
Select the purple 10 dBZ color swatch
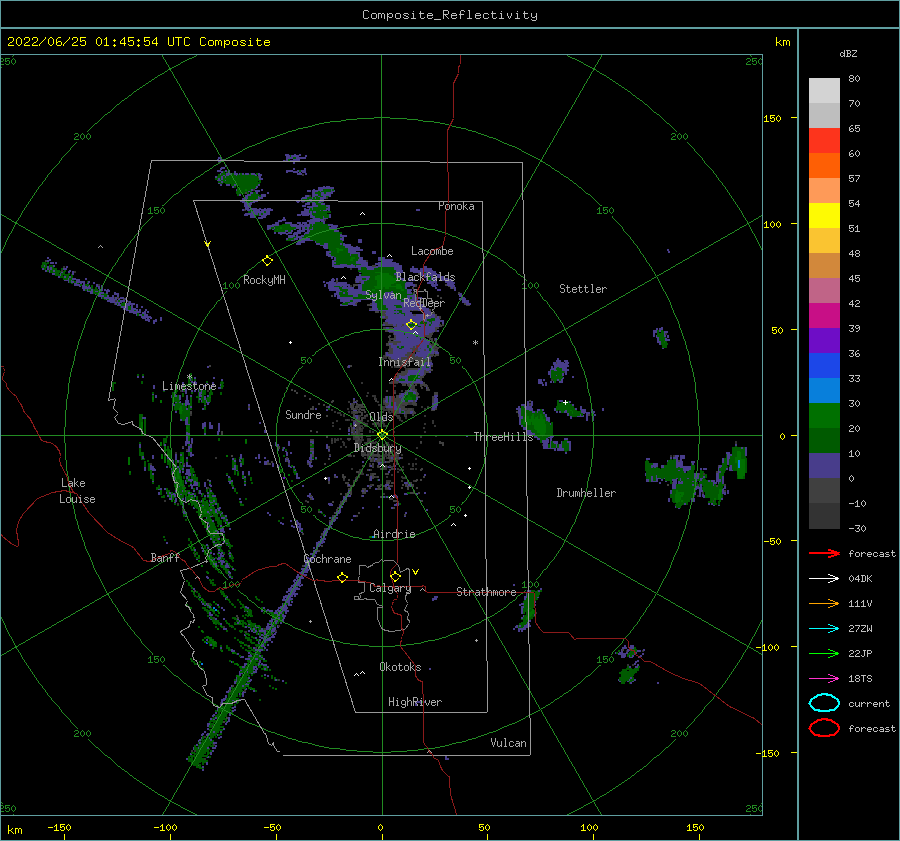[x=824, y=466]
